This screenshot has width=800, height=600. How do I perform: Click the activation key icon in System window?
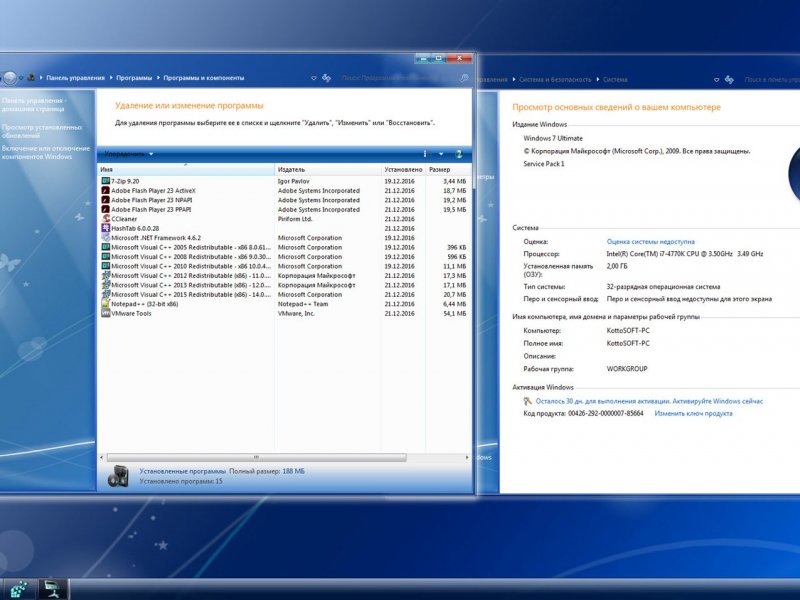pos(528,401)
